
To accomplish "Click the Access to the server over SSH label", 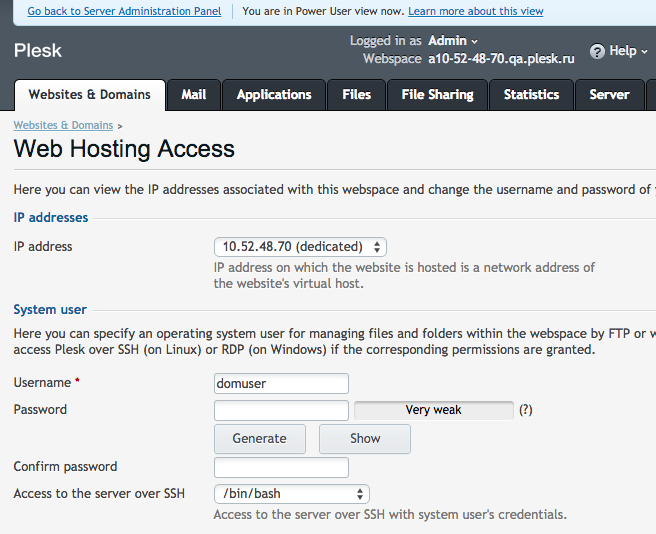I will [99, 494].
